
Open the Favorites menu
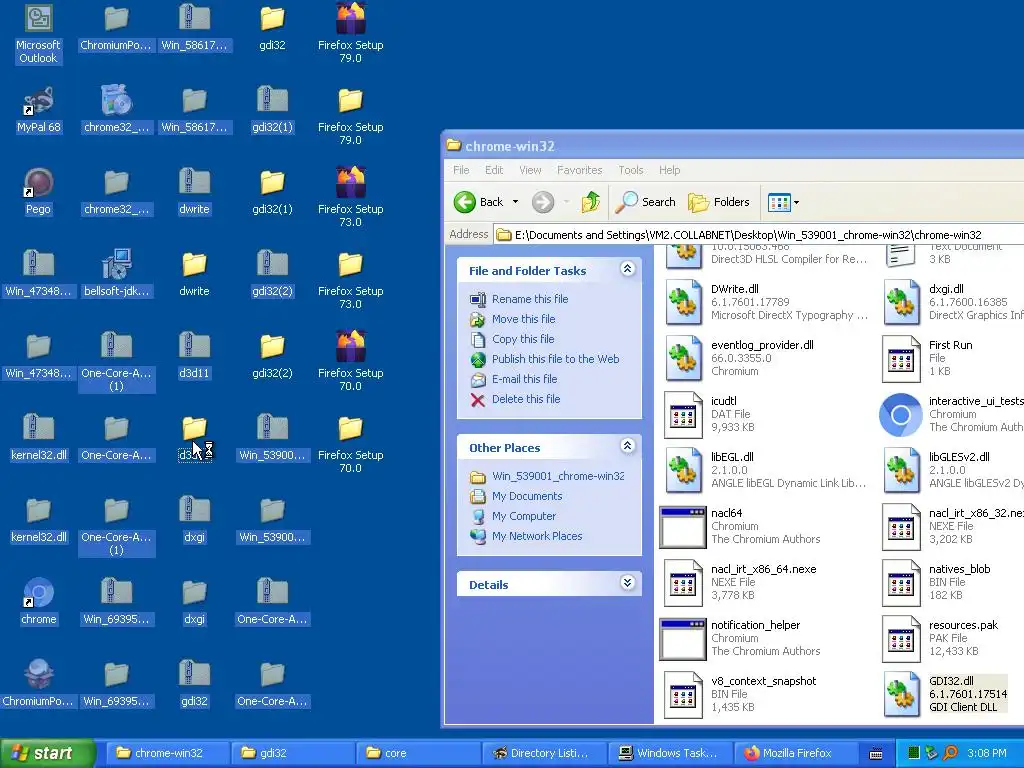click(580, 170)
